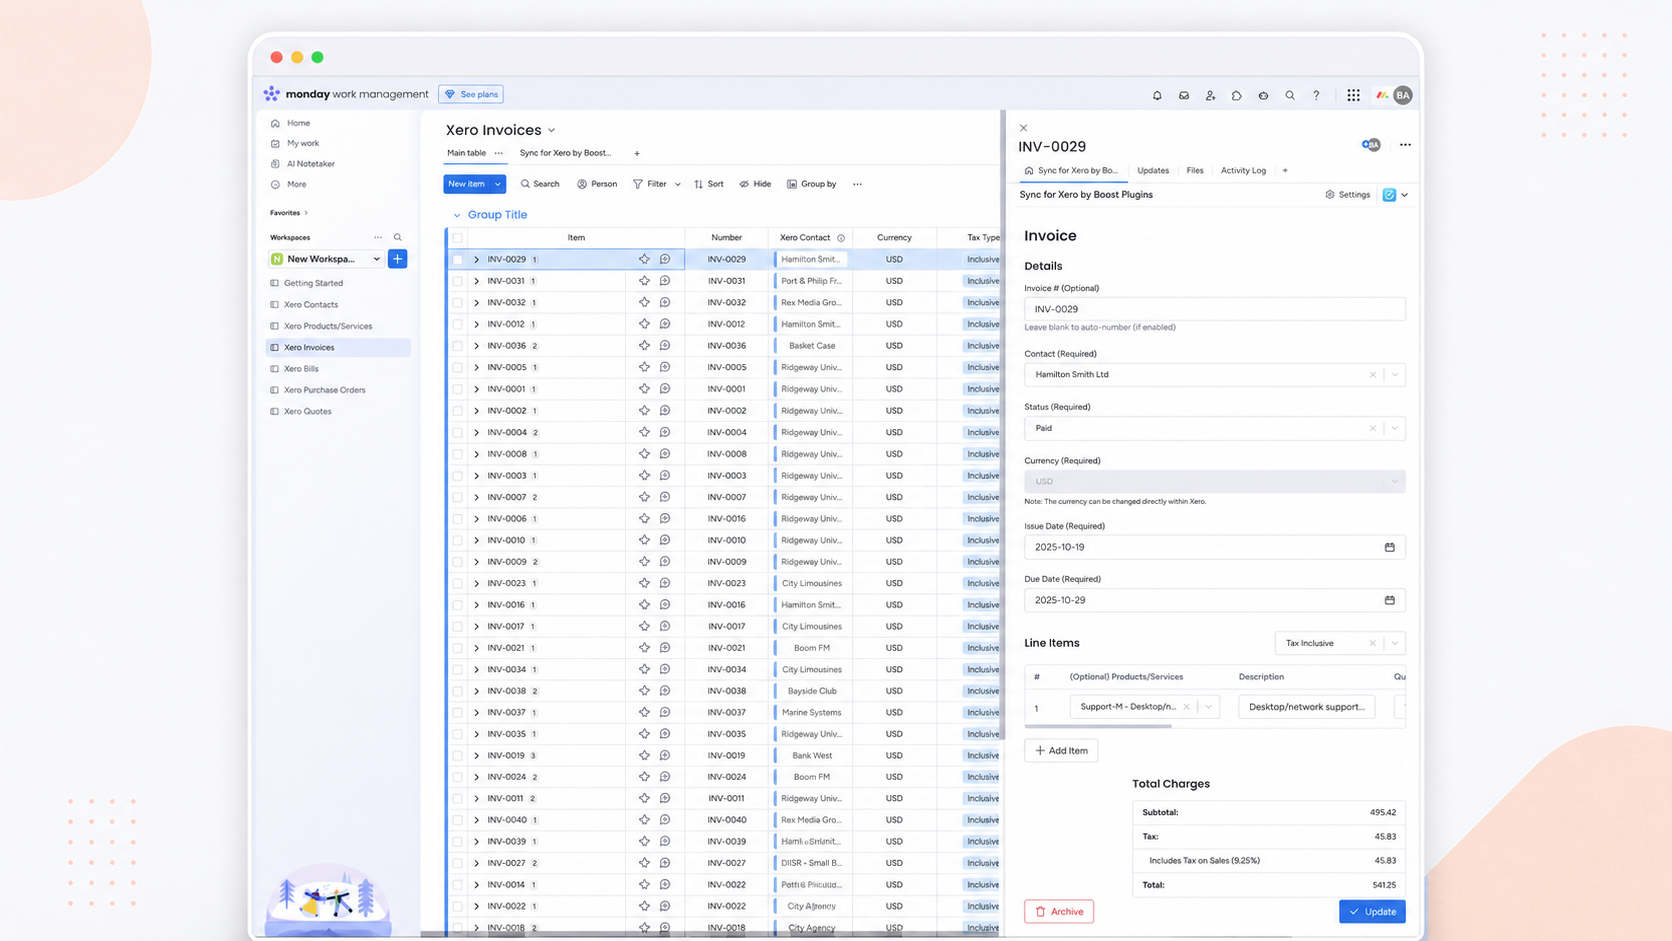Open Sync for Xero by Boost board tab
The image size is (1672, 941).
(x=565, y=153)
